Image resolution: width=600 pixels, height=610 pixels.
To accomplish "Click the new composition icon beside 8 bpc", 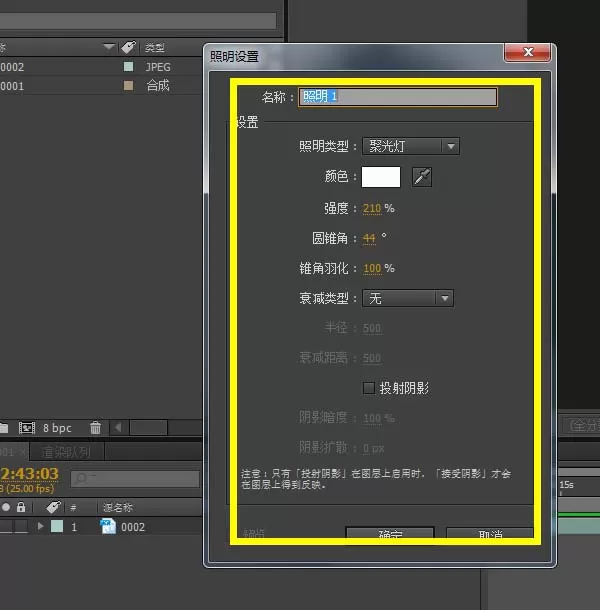I will (x=27, y=428).
